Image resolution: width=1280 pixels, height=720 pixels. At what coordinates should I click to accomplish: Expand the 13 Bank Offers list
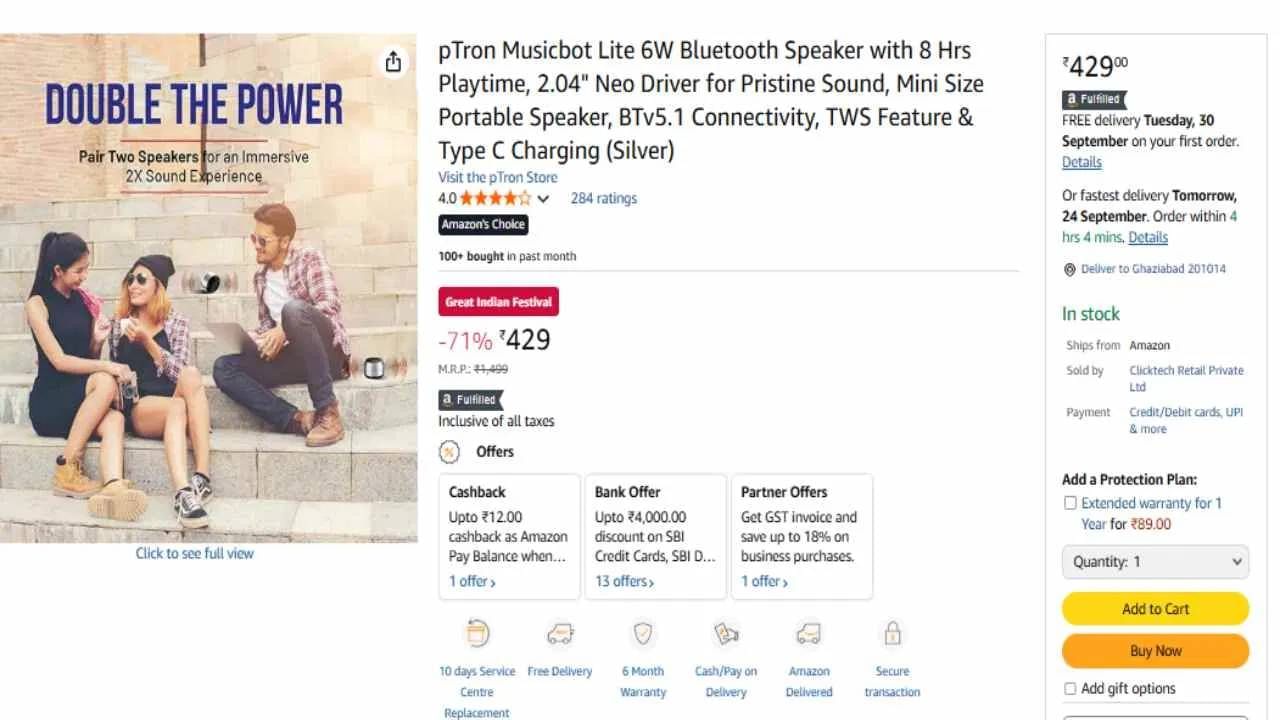coord(622,580)
